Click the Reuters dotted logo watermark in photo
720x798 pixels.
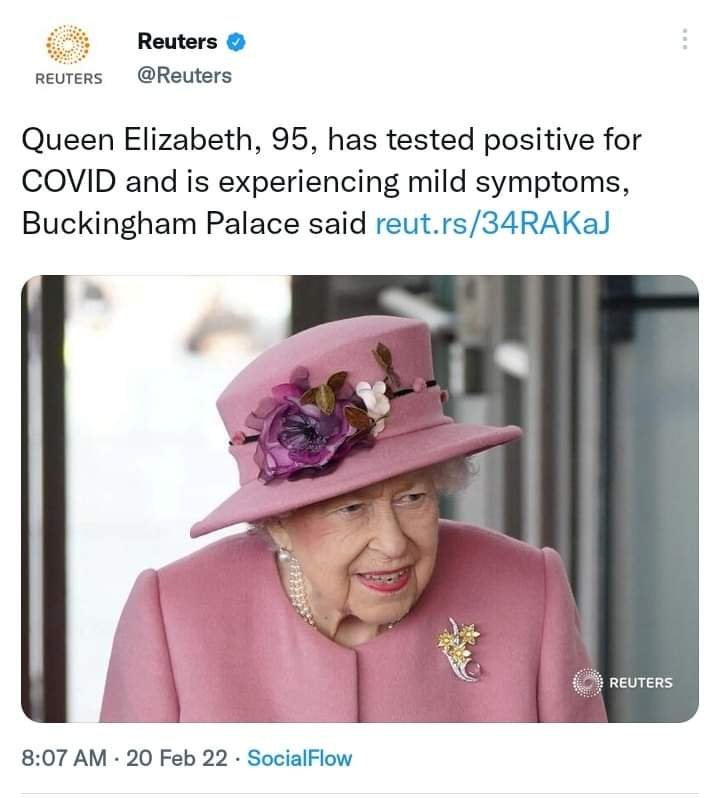pyautogui.click(x=587, y=682)
